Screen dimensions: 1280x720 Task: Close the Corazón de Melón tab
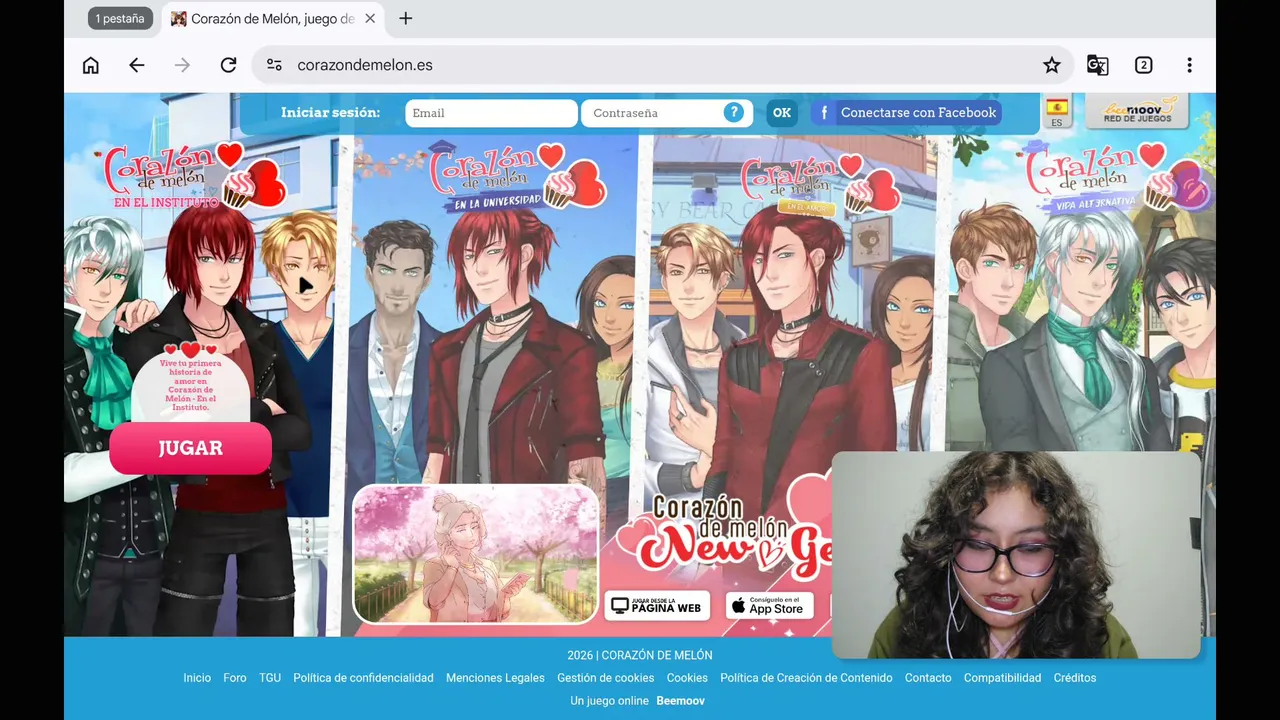pyautogui.click(x=369, y=19)
